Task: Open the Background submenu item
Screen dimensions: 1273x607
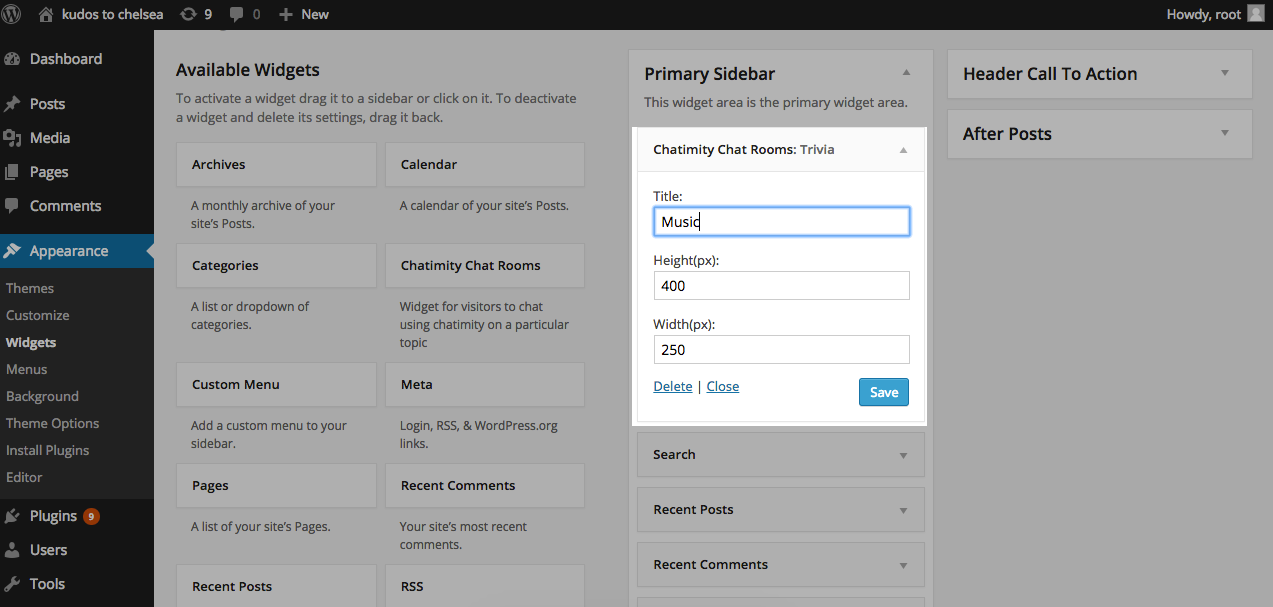Action: 42,396
